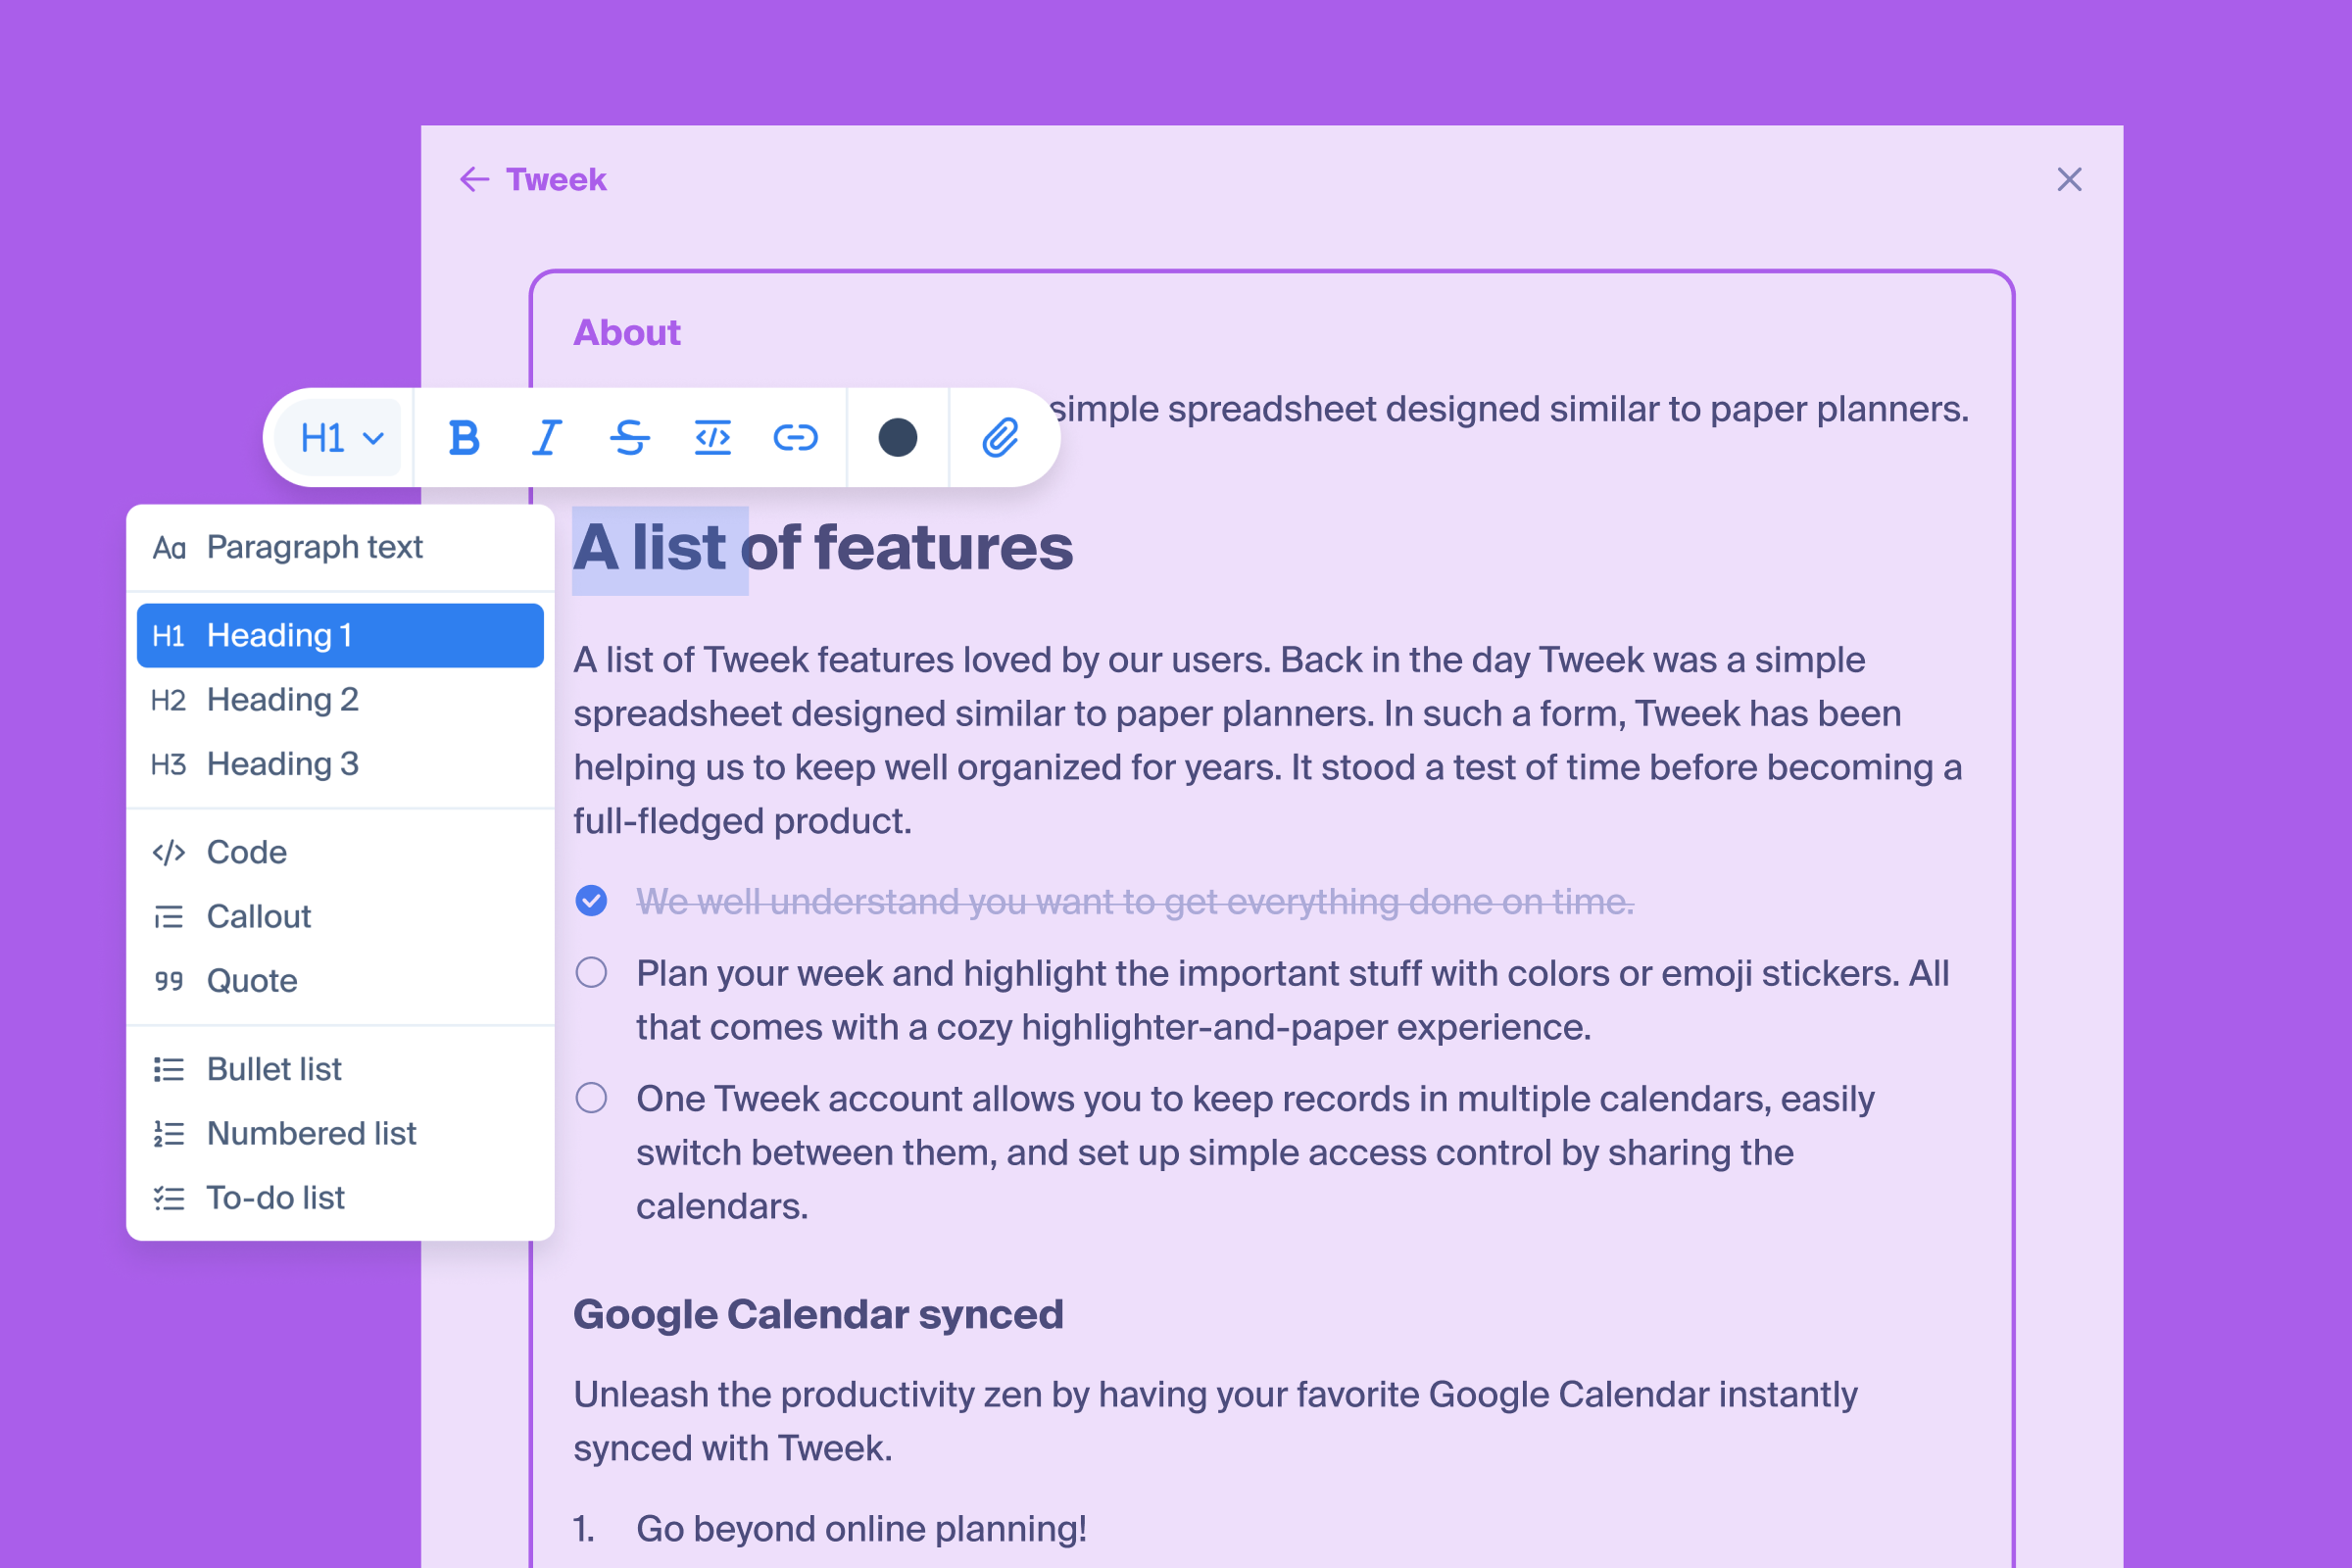Viewport: 2352px width, 1568px height.
Task: Apply strikethrough to the selected text
Action: [x=629, y=438]
